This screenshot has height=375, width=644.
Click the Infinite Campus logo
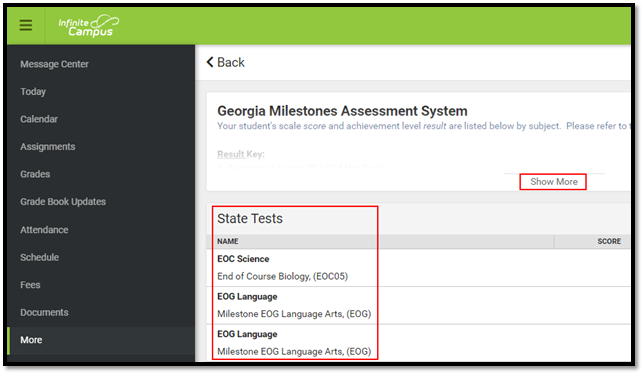pos(88,26)
